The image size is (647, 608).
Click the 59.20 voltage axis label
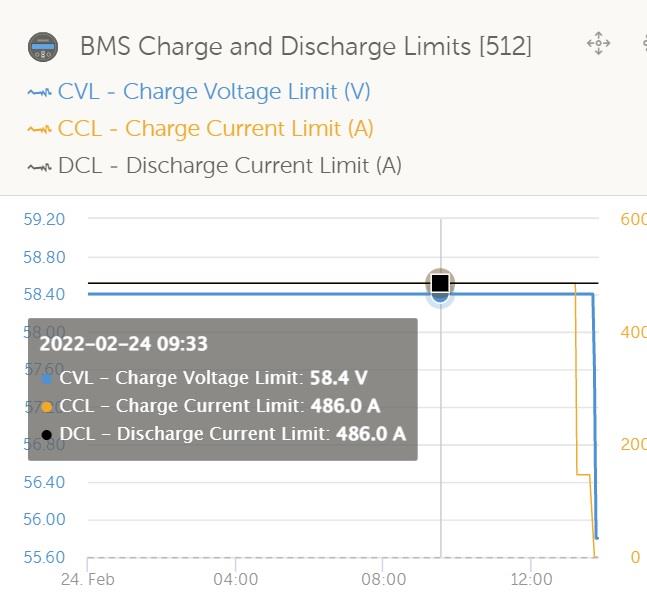[x=44, y=219]
